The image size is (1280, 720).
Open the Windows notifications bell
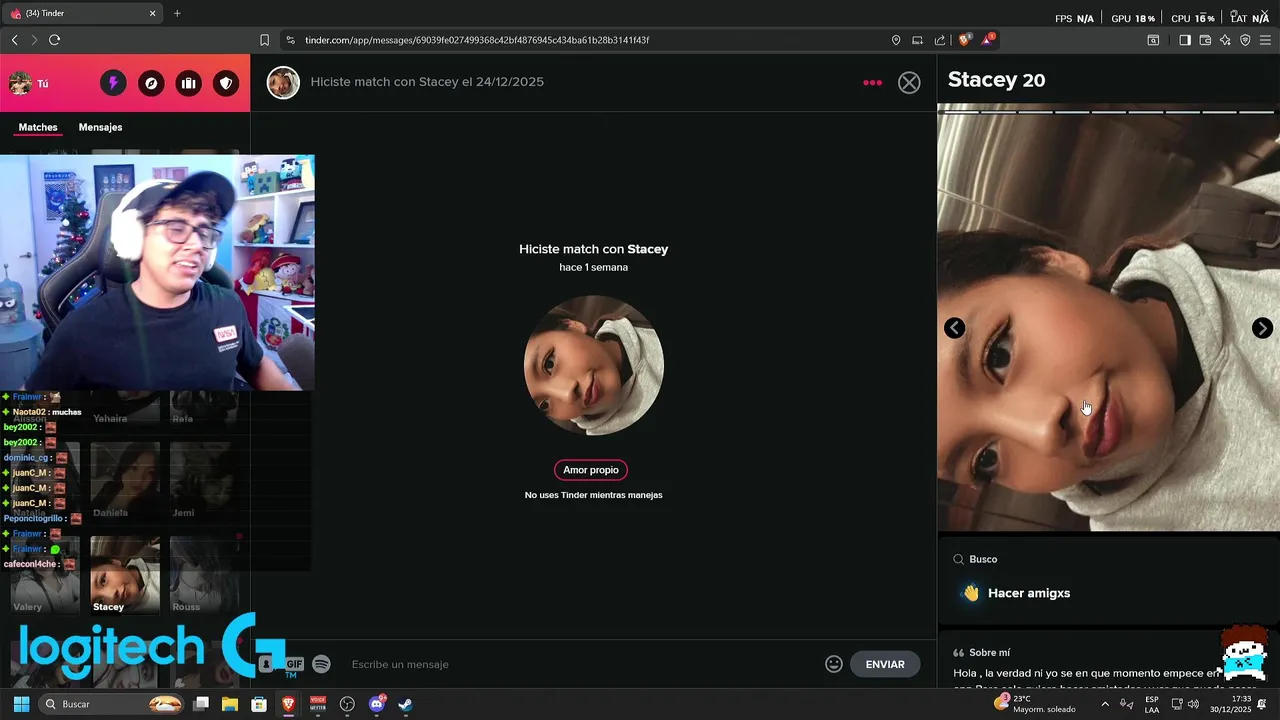pos(1262,704)
